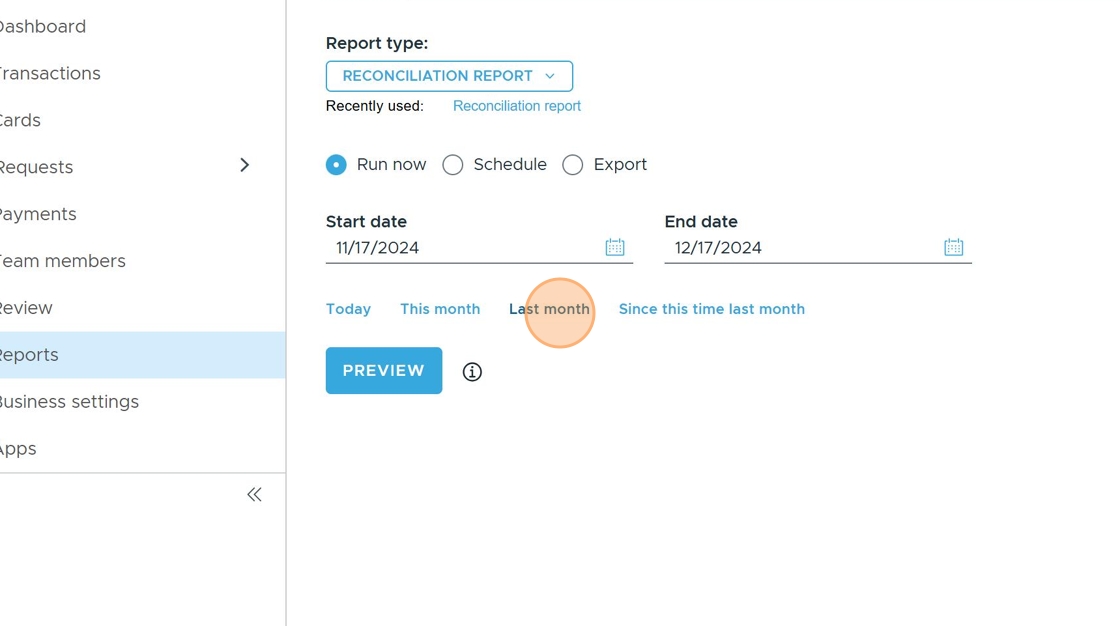
Task: Navigate to Cards section
Action: pos(20,121)
